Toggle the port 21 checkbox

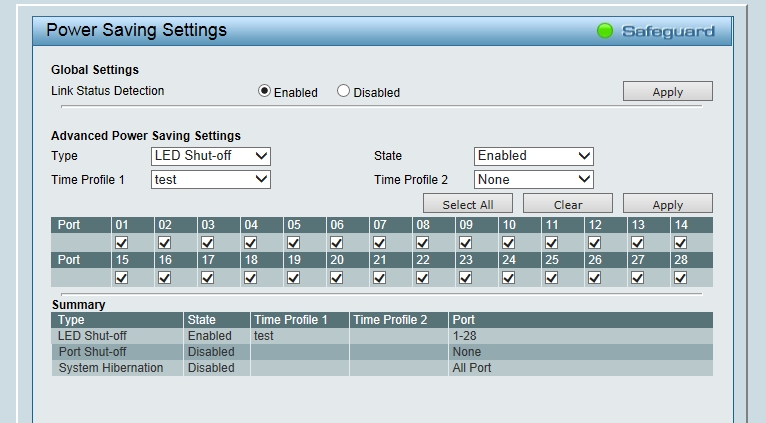pyautogui.click(x=379, y=278)
